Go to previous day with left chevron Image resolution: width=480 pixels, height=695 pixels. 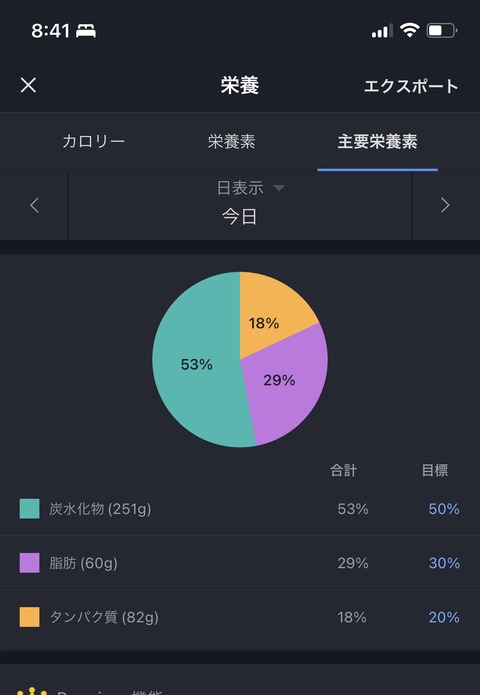(x=34, y=205)
